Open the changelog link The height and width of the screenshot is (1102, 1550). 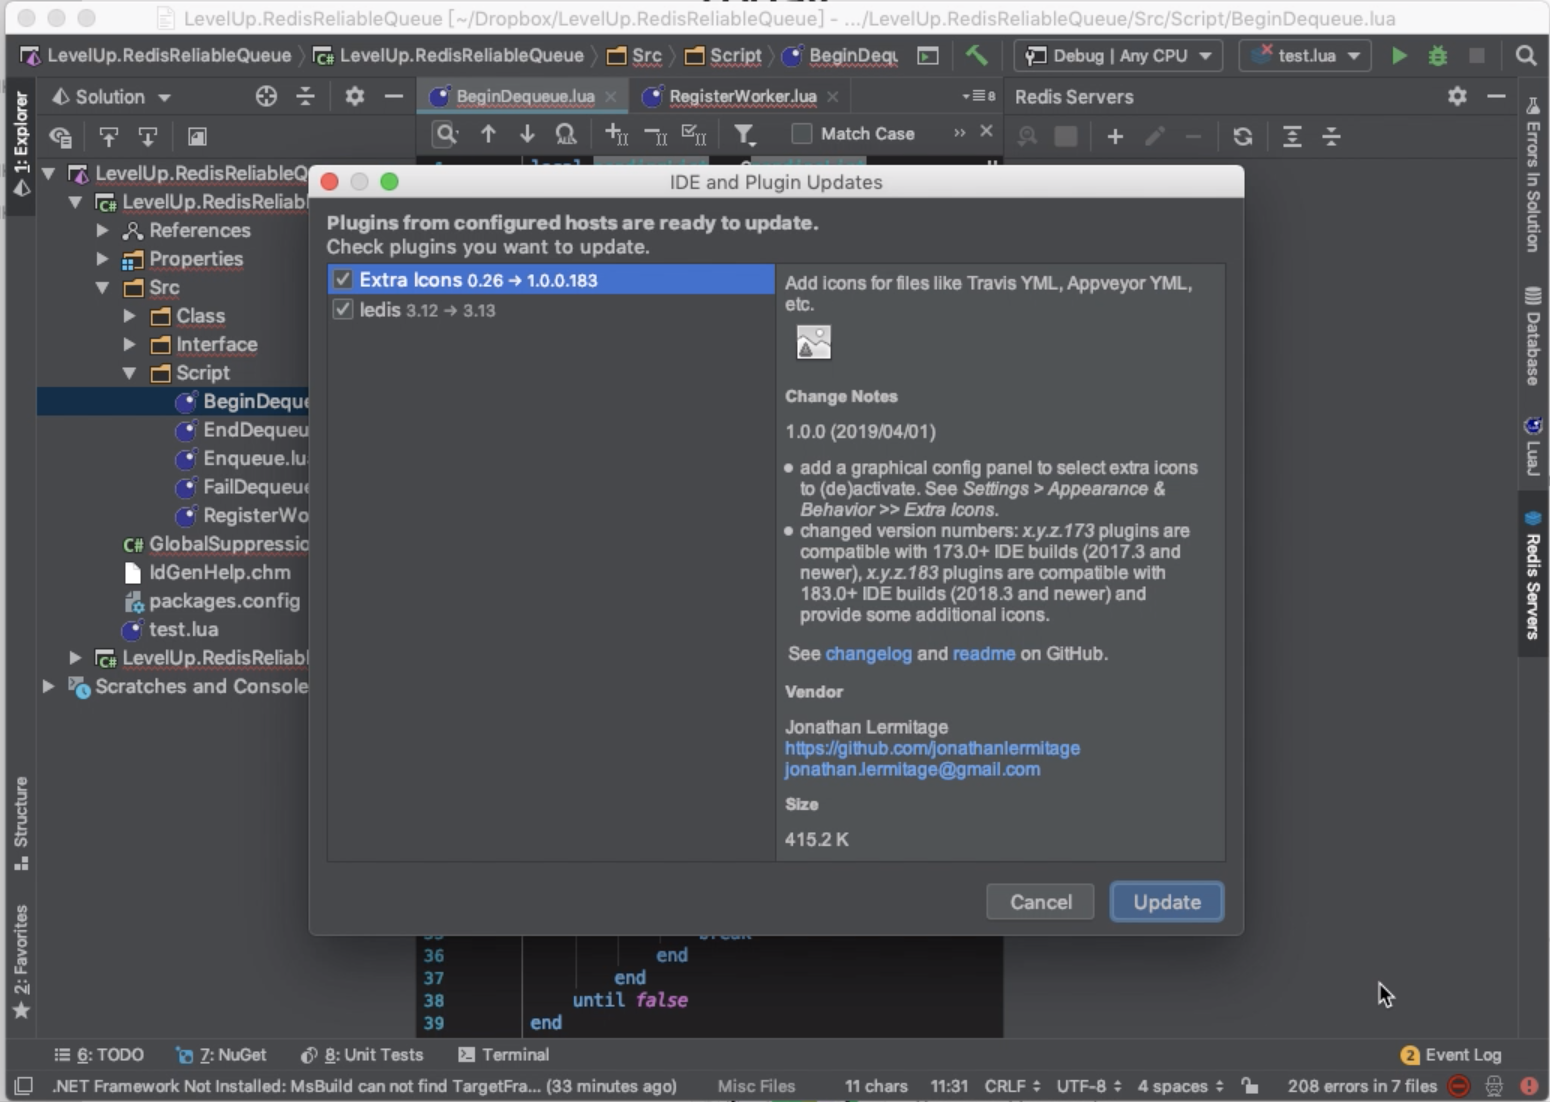[868, 654]
